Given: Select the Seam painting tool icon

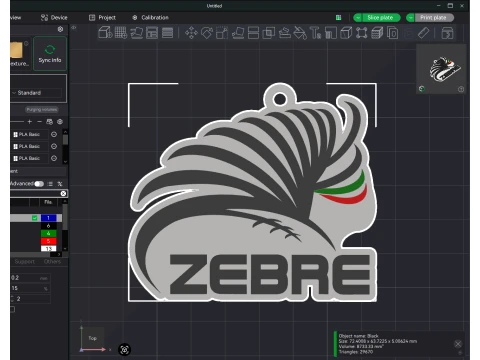Looking at the screenshot, I should 331,33.
